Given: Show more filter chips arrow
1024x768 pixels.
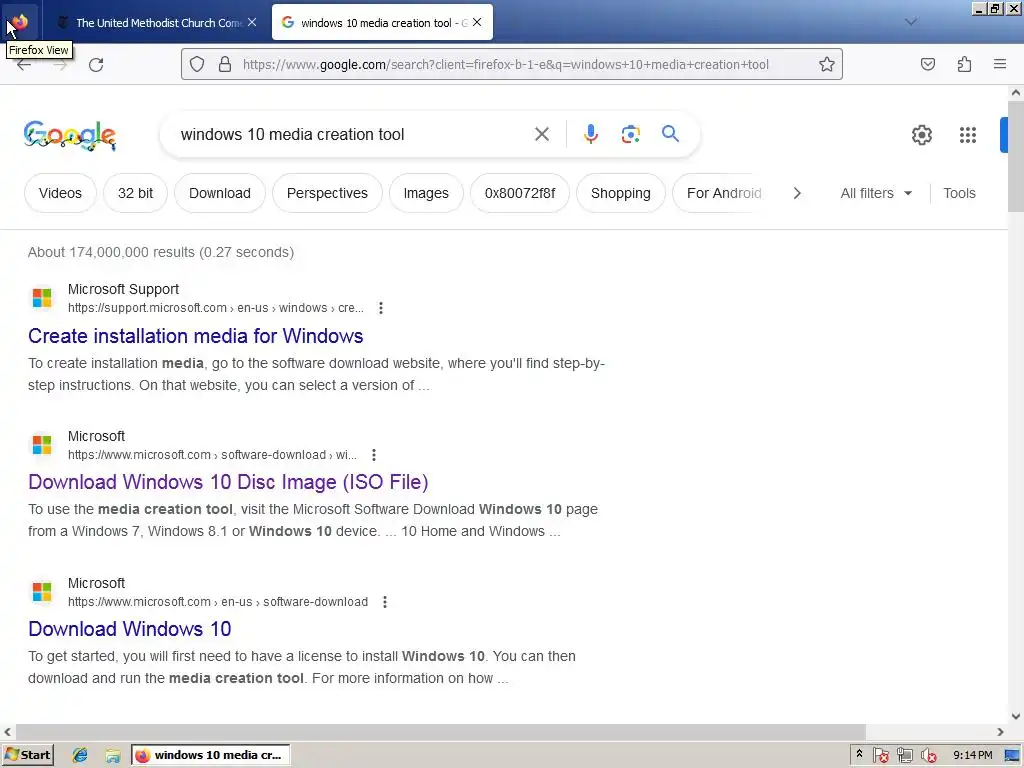Looking at the screenshot, I should tap(797, 193).
